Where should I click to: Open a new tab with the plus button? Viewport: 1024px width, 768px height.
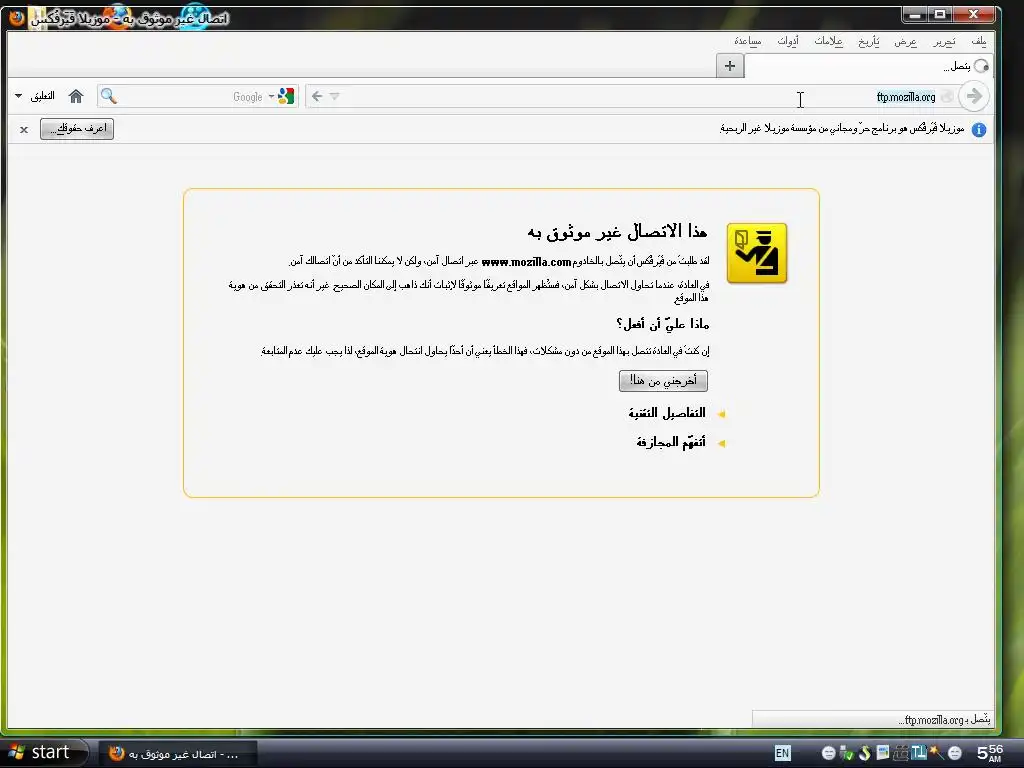(x=730, y=66)
